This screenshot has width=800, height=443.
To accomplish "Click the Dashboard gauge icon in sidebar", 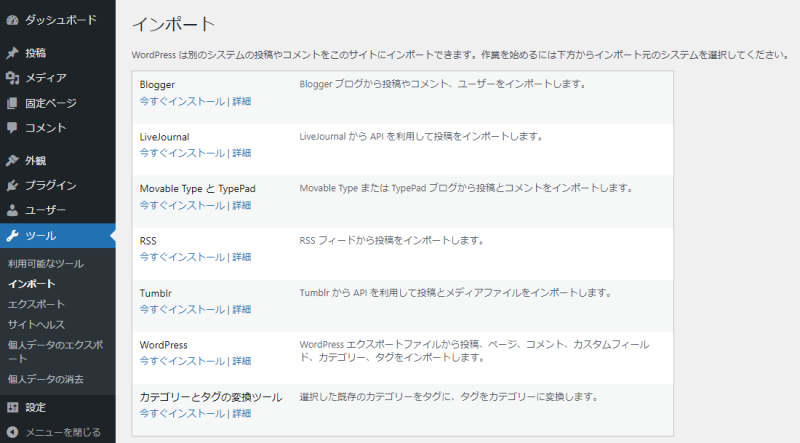I will pyautogui.click(x=11, y=19).
